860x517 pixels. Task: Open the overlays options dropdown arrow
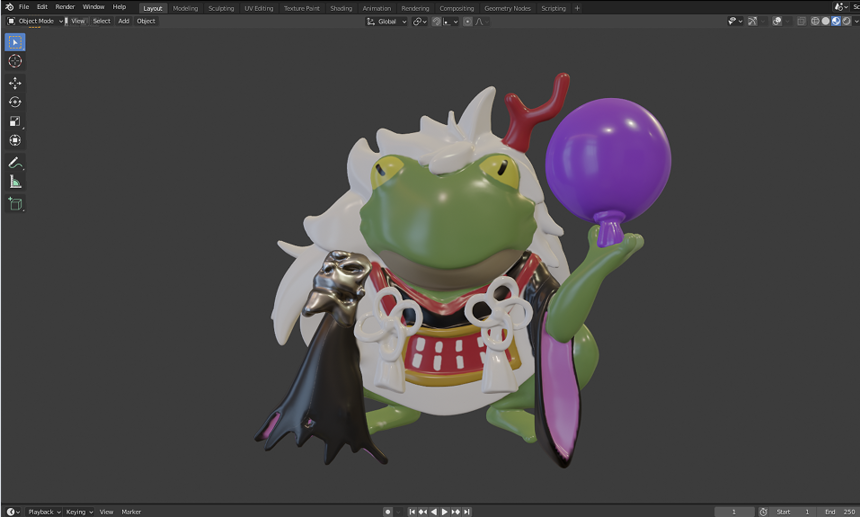click(788, 21)
